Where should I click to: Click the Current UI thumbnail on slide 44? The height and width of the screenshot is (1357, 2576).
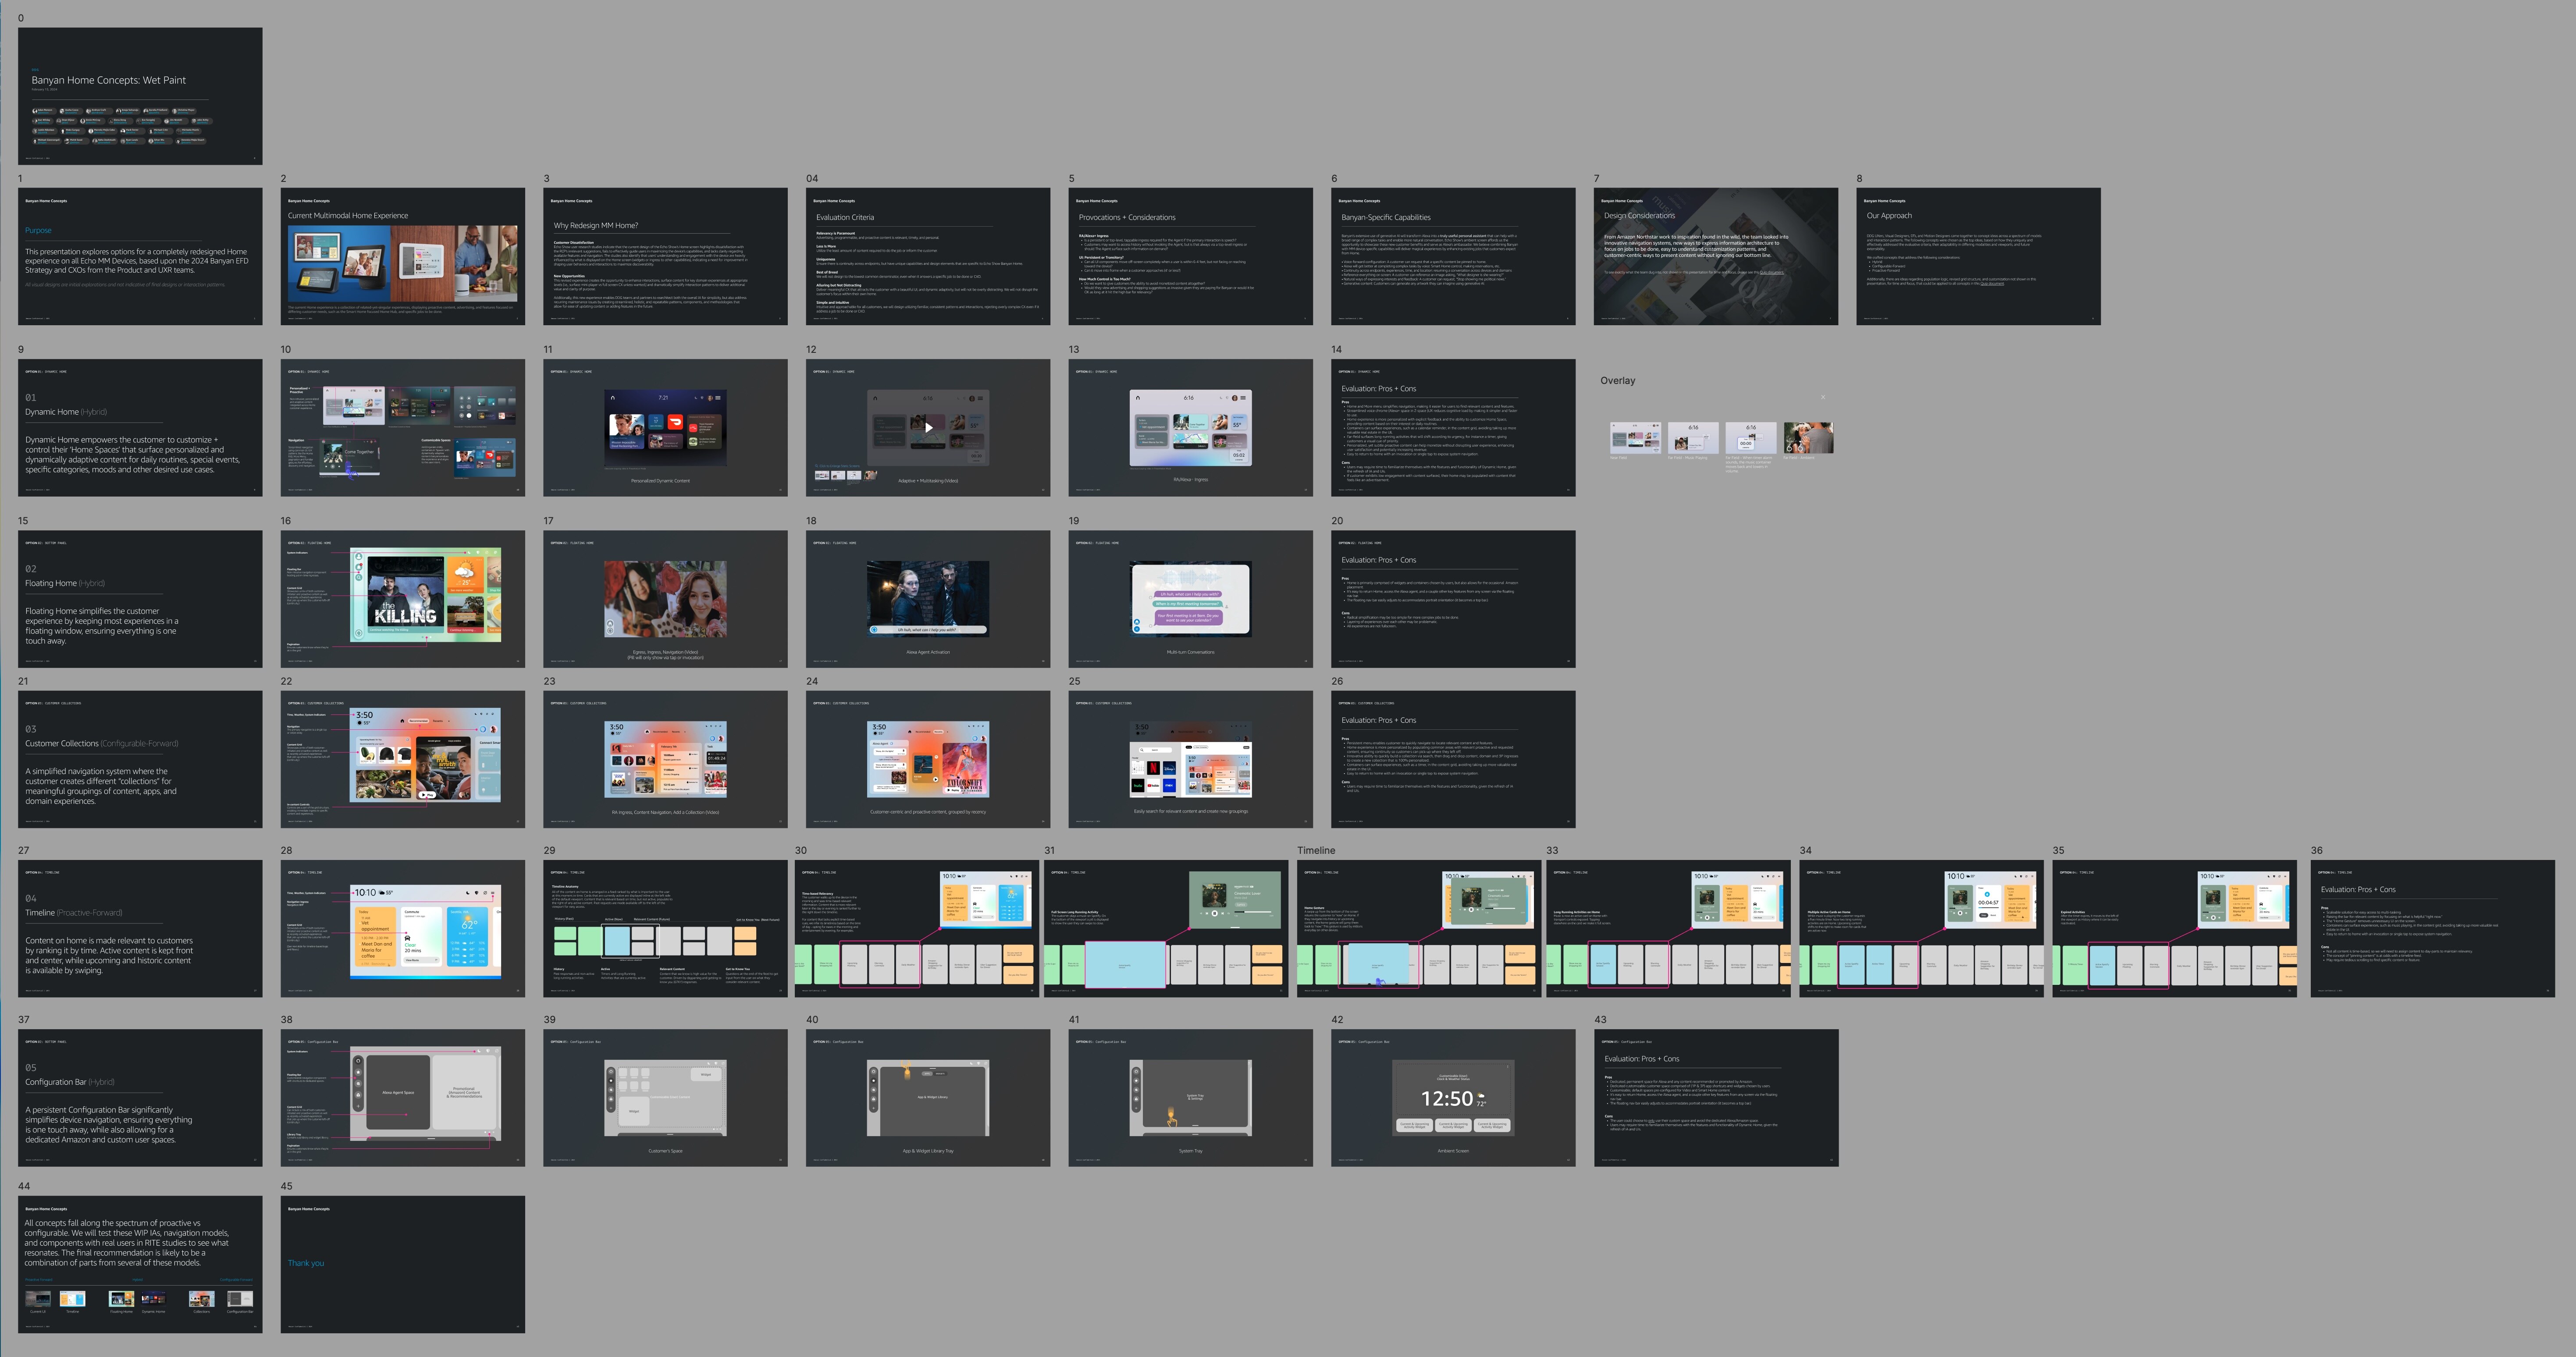pyautogui.click(x=38, y=1299)
